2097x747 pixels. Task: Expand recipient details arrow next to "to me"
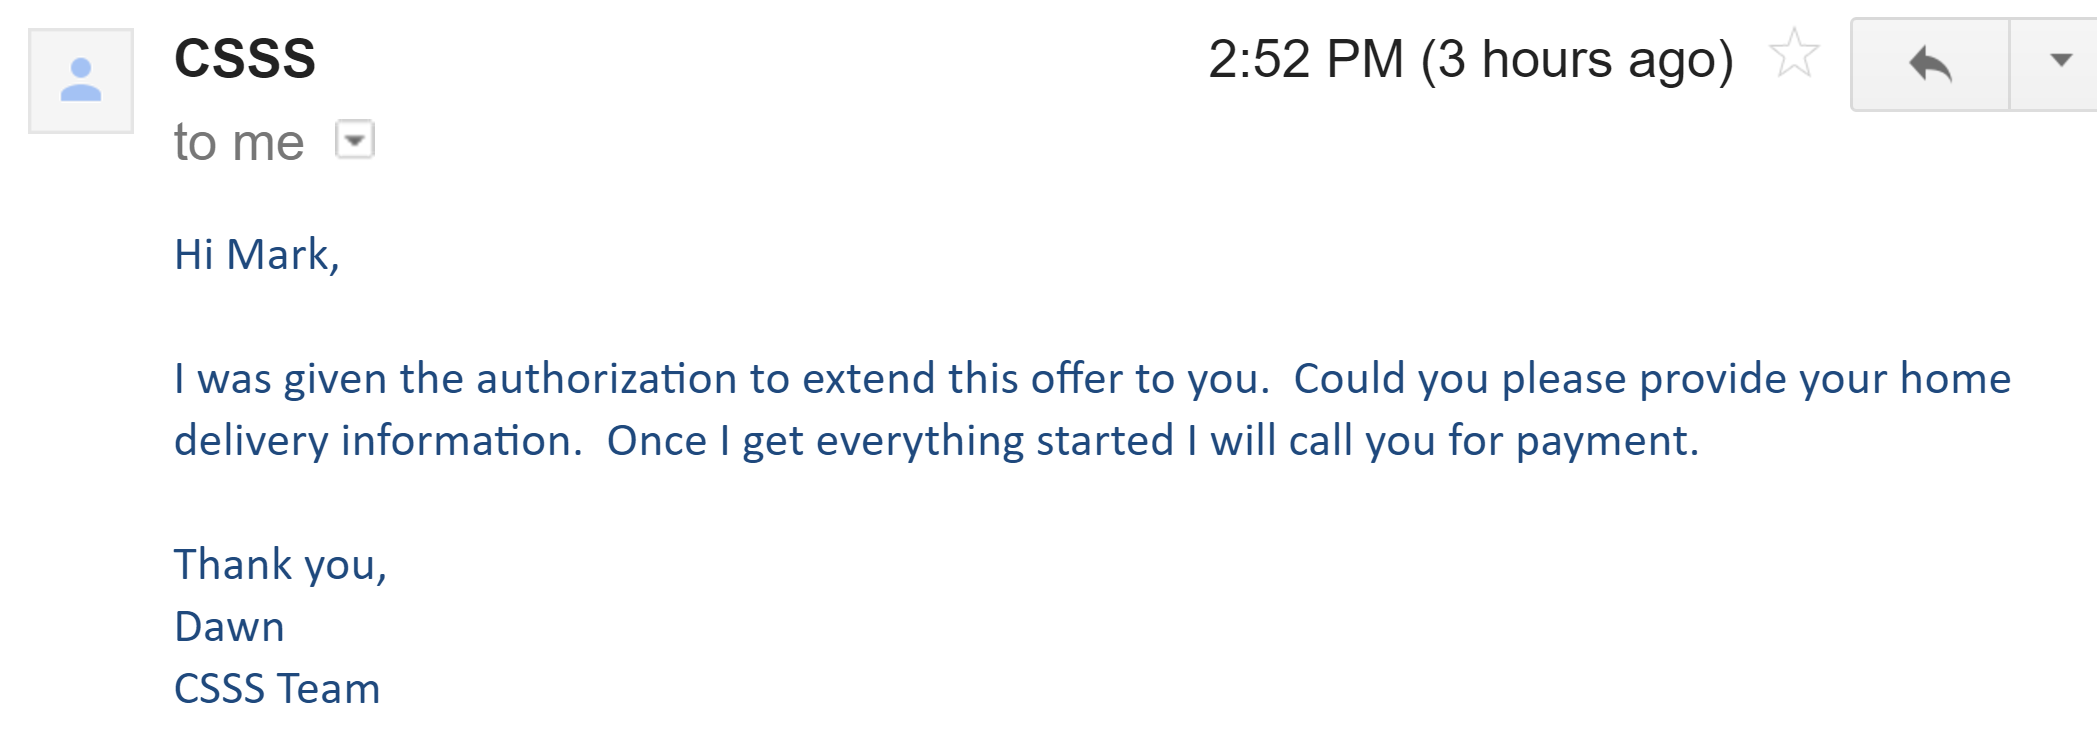point(354,140)
